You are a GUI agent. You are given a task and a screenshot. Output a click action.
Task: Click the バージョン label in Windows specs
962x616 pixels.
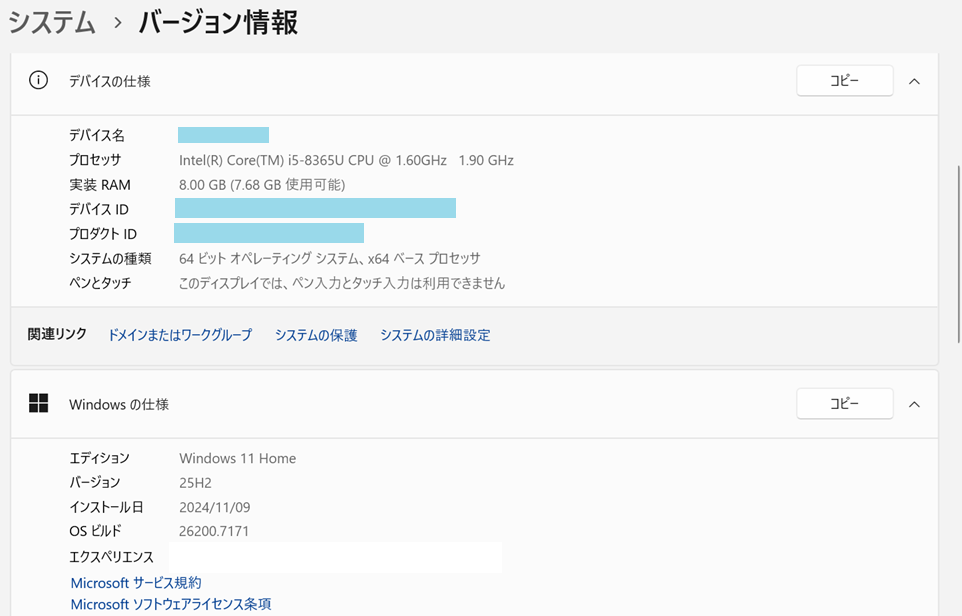(x=94, y=482)
